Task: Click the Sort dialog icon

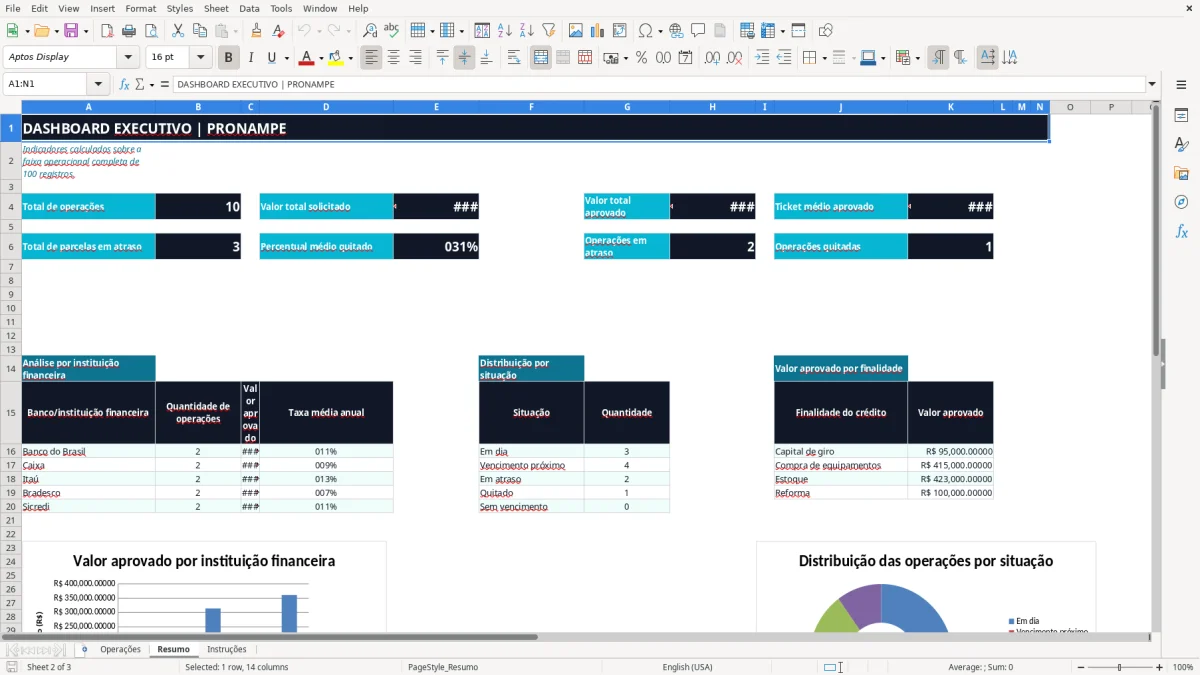Action: 482,31
